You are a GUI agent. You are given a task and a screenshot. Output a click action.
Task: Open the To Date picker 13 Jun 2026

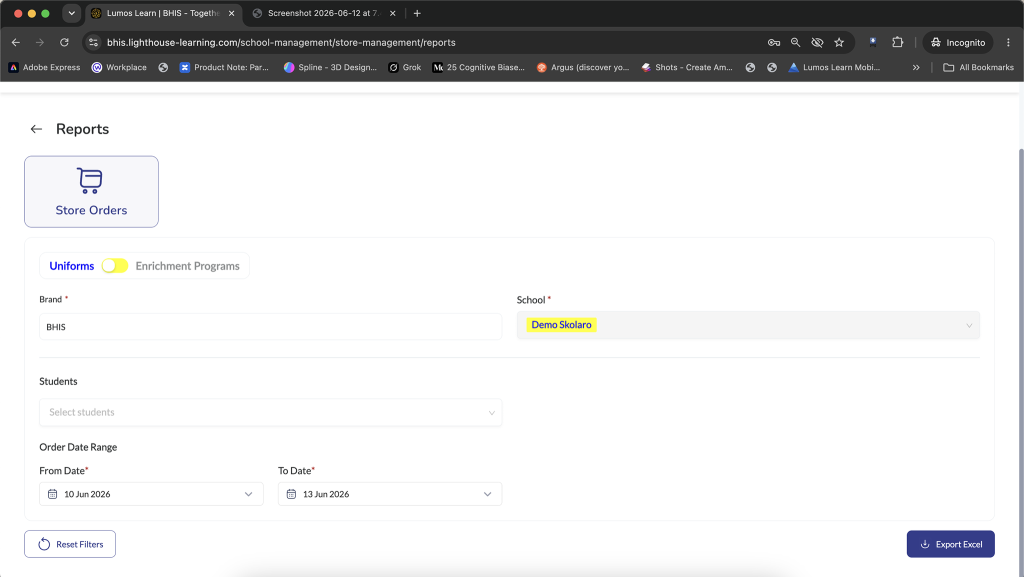tap(390, 494)
